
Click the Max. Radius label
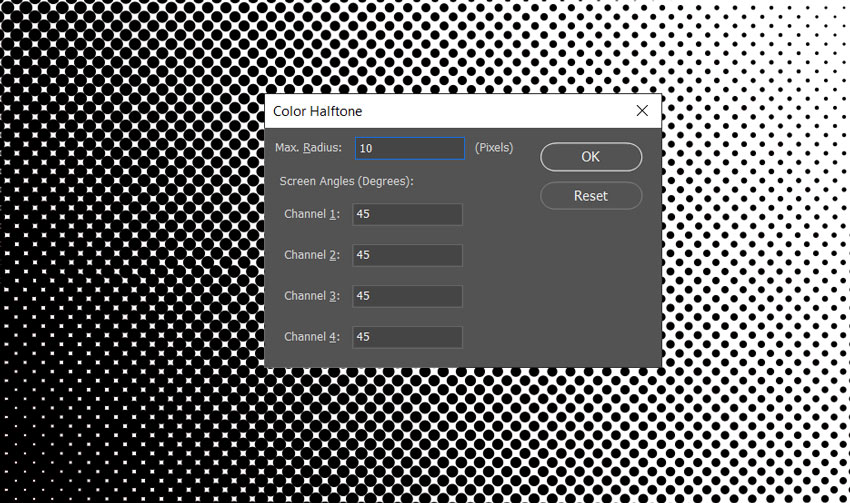[308, 147]
